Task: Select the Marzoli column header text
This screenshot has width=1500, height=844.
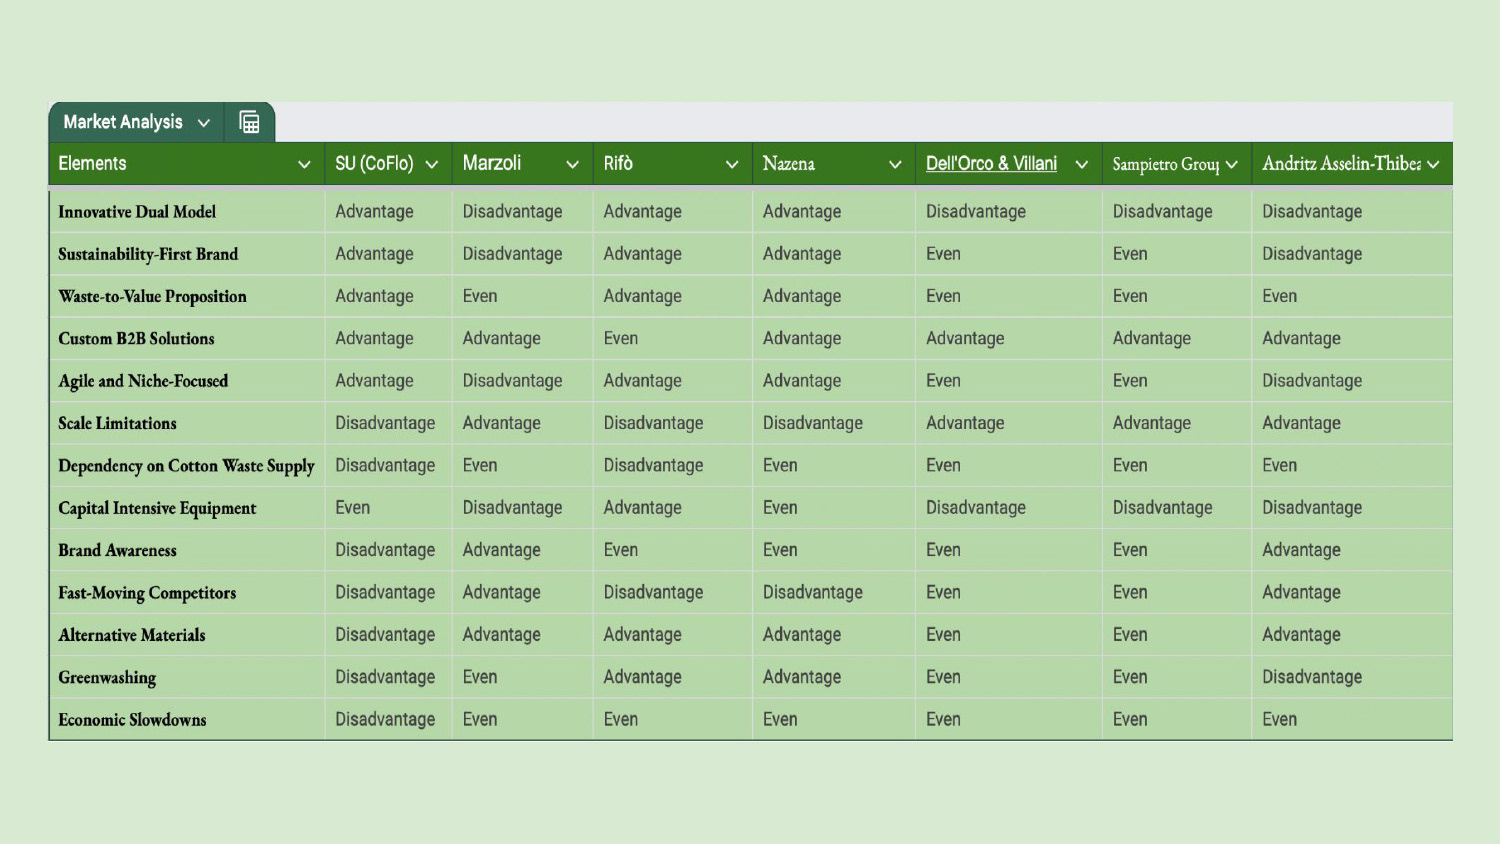Action: (492, 163)
